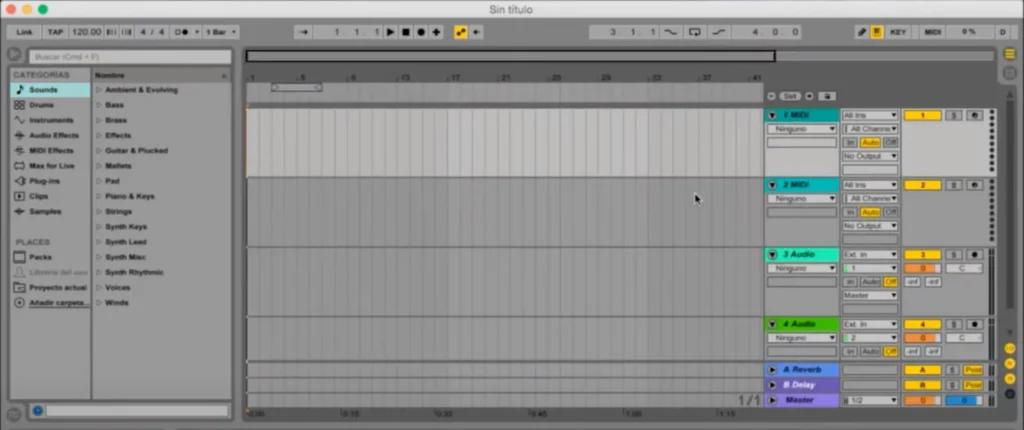The width and height of the screenshot is (1024, 430).
Task: Solo the 3 Audio track
Action: pyautogui.click(x=953, y=255)
